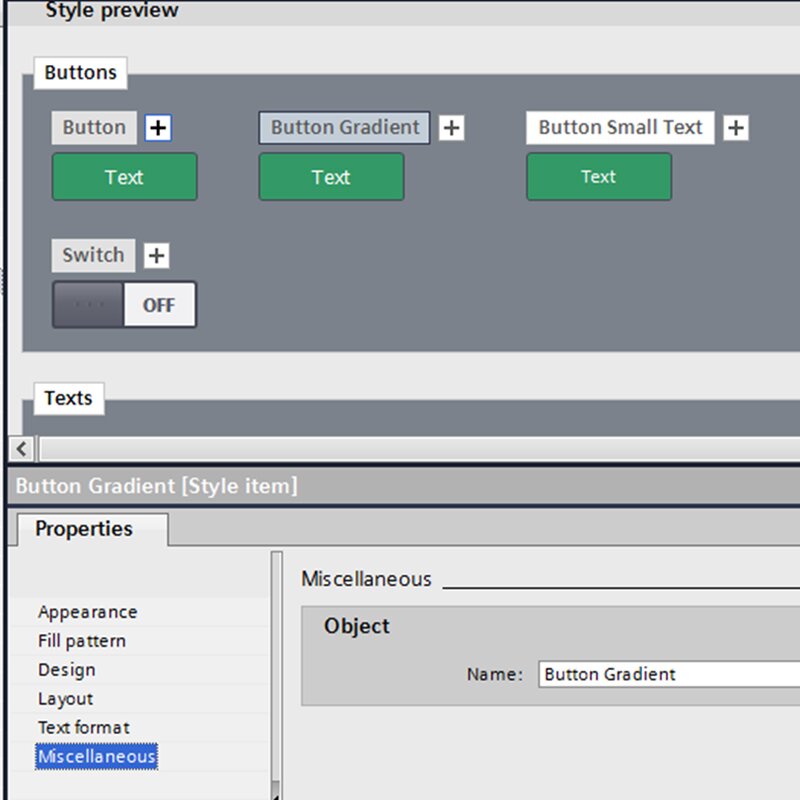Click the plus icon beside Button Gradient
Viewport: 800px width, 800px height.
coord(452,128)
